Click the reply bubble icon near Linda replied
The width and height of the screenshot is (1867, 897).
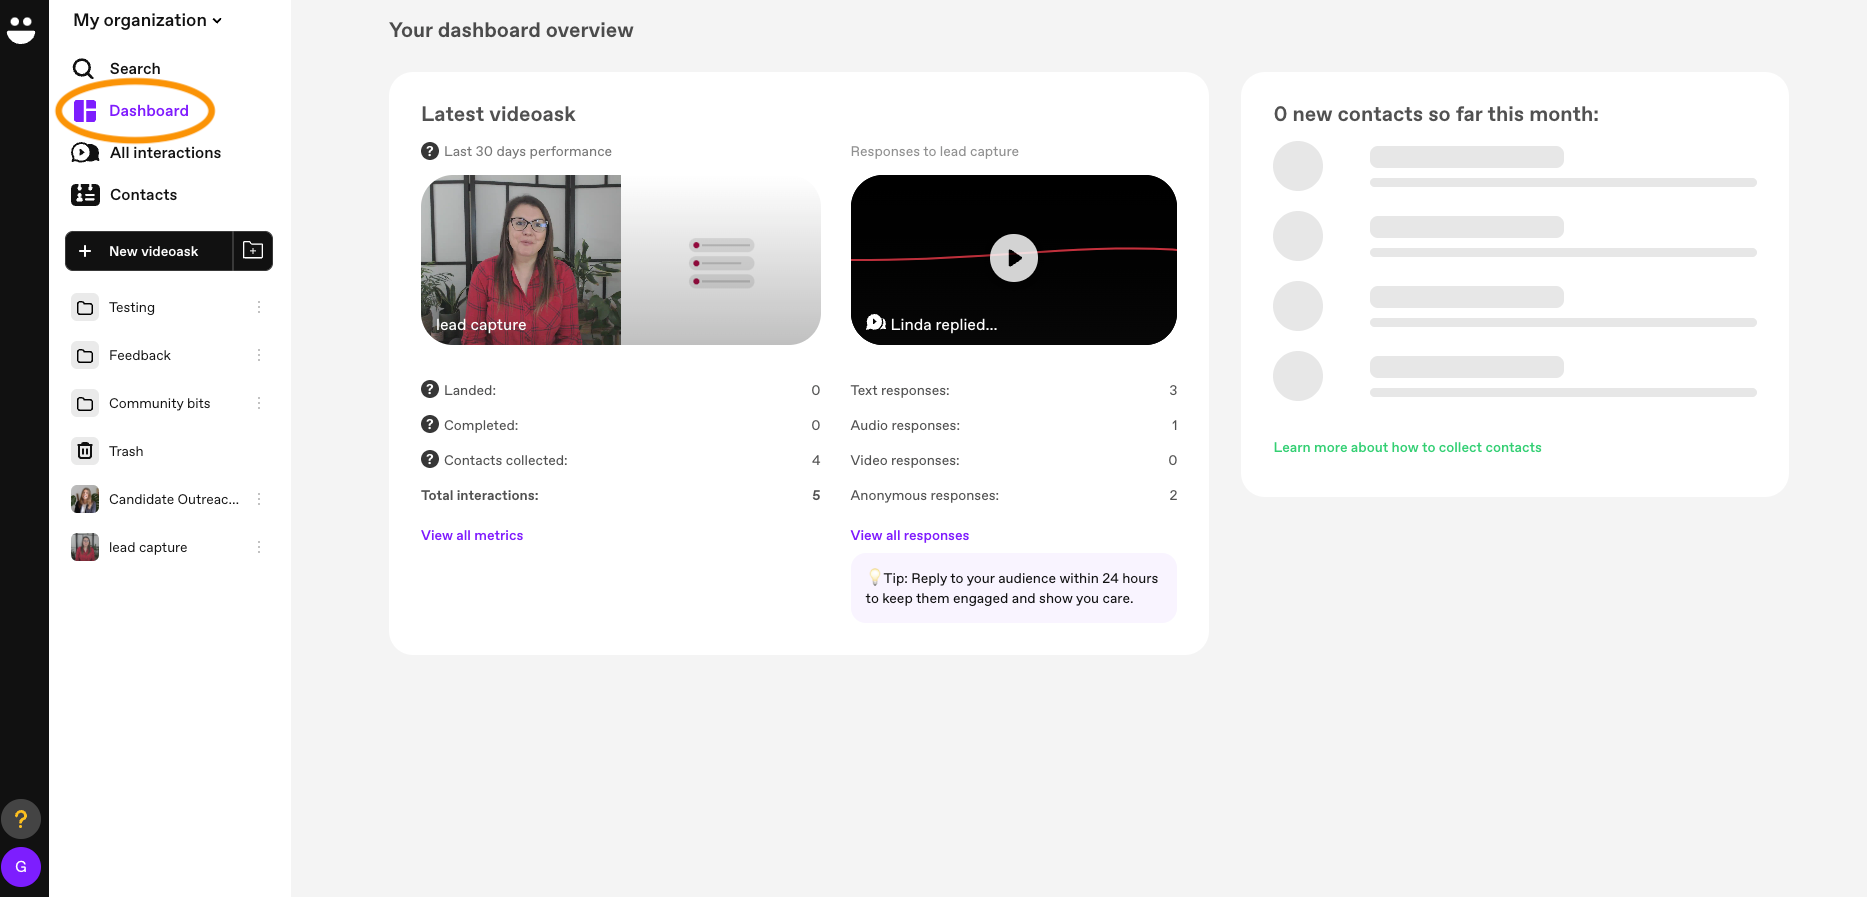[876, 323]
